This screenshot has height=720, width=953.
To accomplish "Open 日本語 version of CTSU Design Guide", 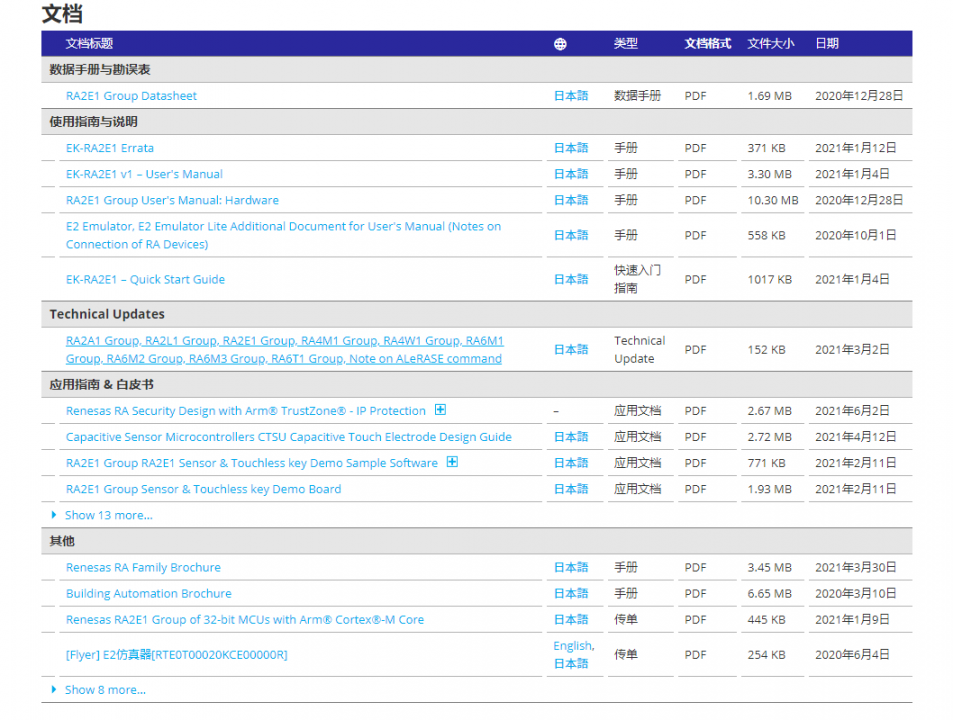I will click(571, 437).
